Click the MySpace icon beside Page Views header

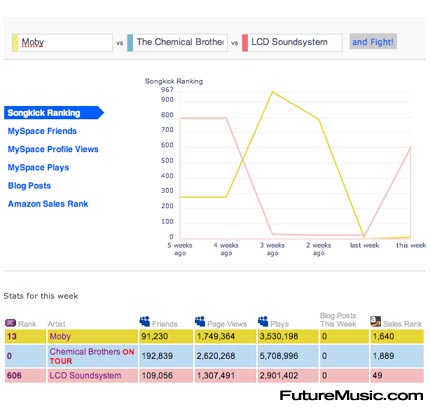coord(200,321)
